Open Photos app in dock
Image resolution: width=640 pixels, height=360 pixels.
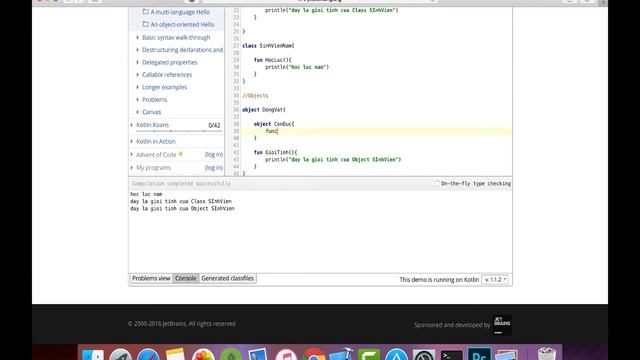coord(203,355)
